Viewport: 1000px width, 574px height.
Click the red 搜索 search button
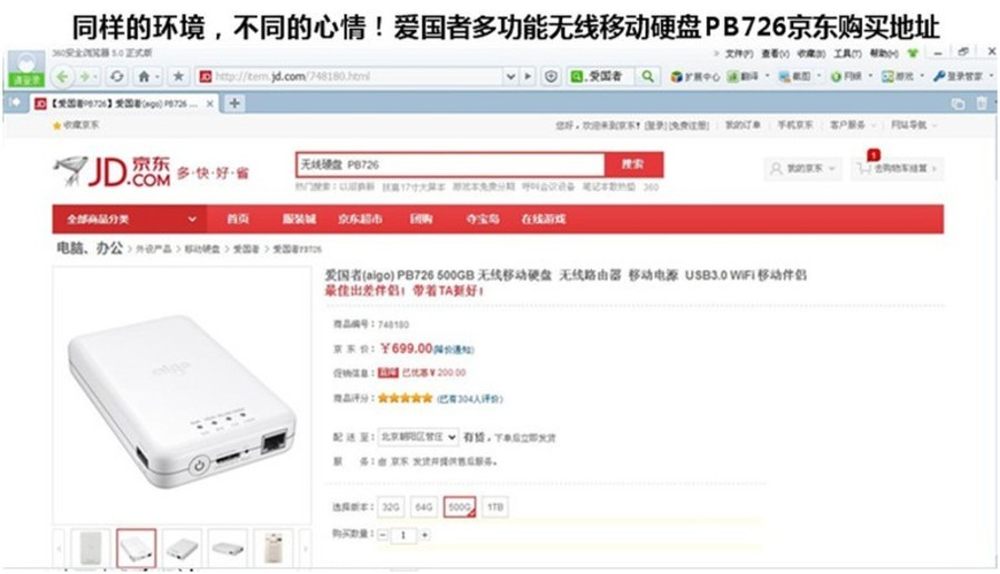[633, 165]
